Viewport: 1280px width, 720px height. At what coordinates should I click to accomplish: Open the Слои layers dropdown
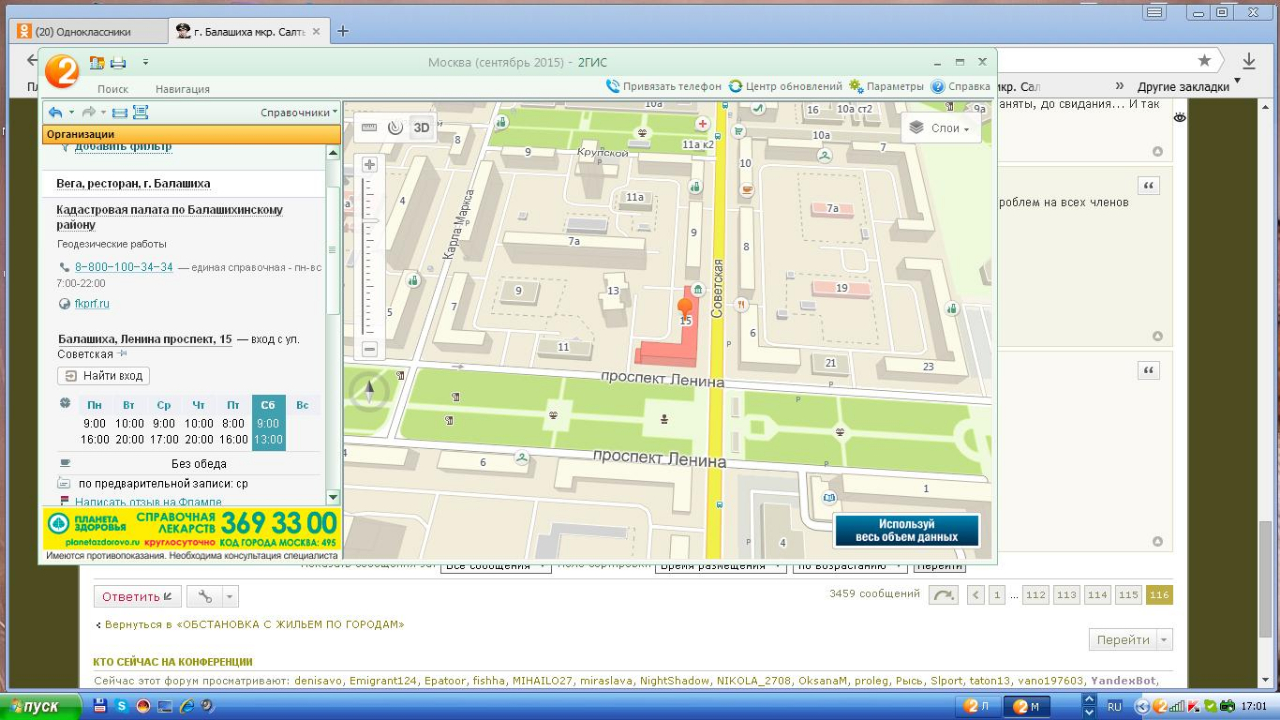(x=938, y=128)
